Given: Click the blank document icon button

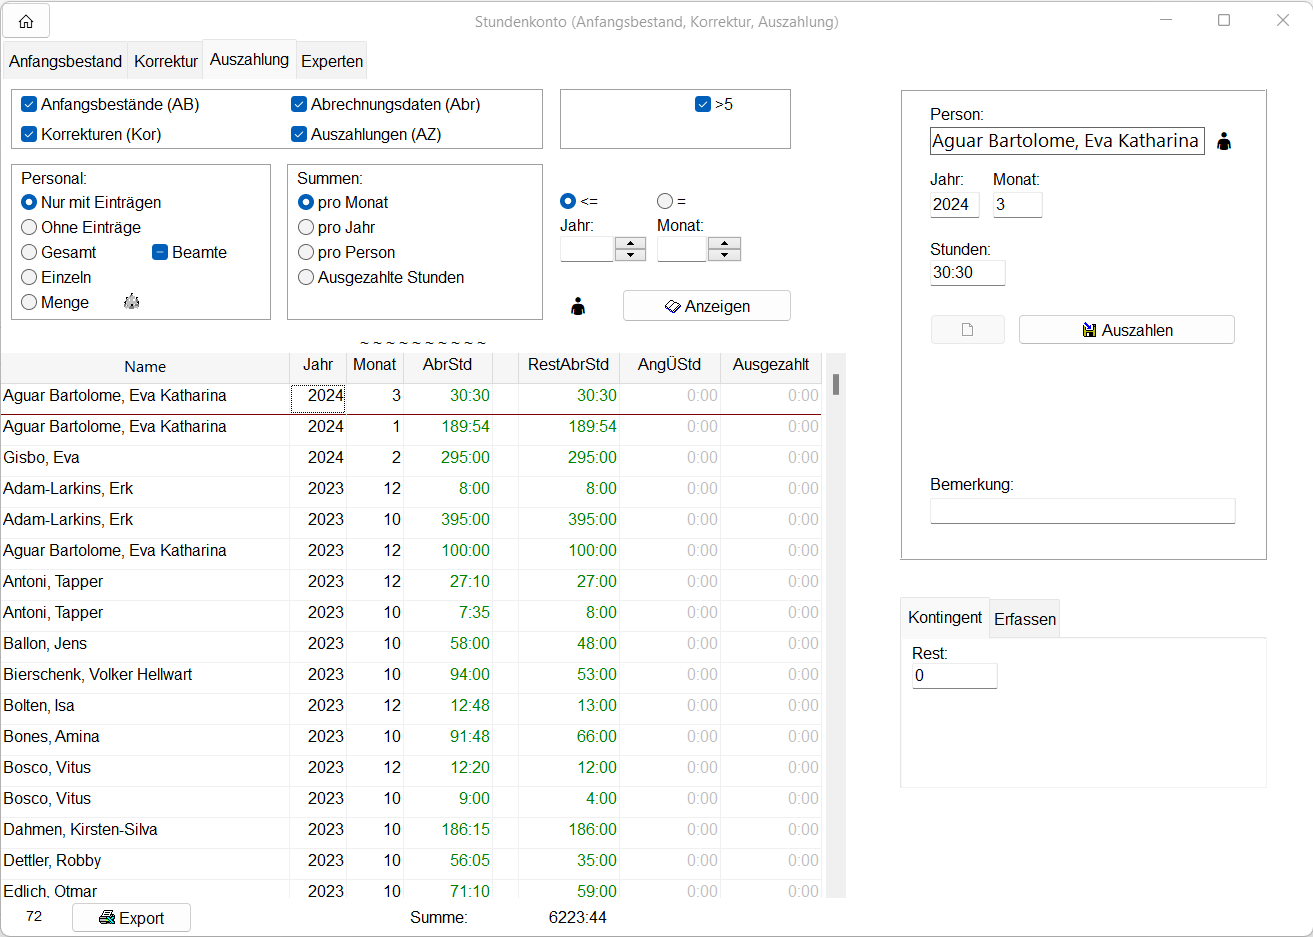Looking at the screenshot, I should point(967,330).
